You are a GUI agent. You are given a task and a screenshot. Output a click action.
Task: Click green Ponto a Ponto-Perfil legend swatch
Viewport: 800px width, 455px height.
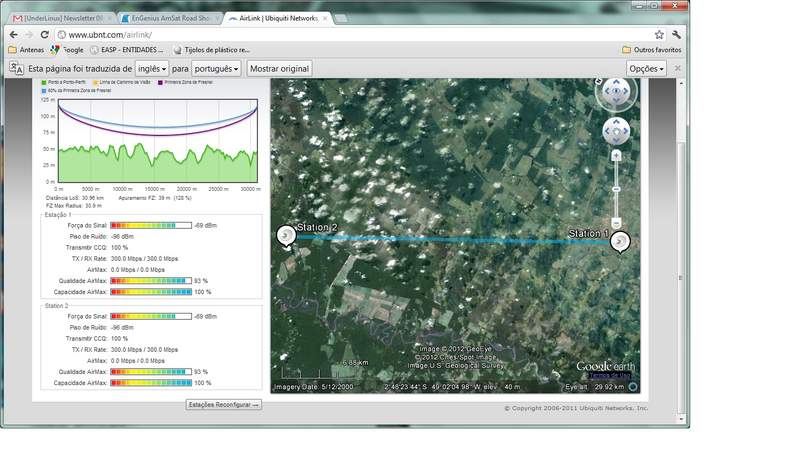(x=44, y=82)
